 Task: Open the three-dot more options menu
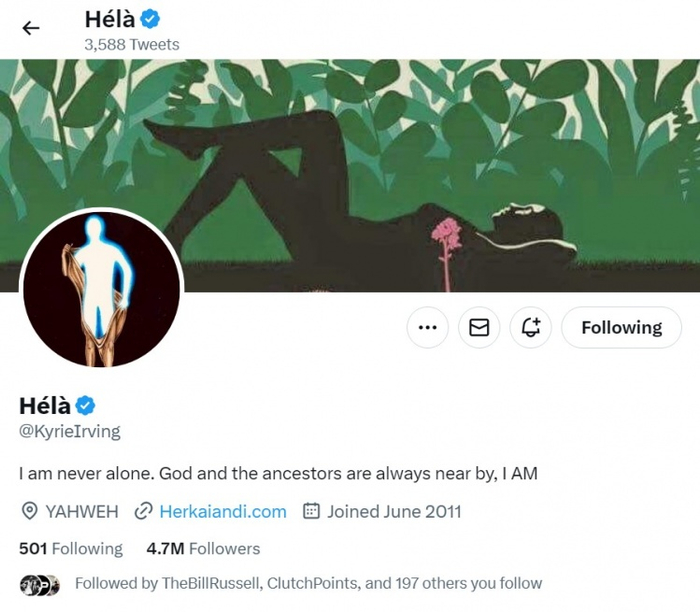coord(428,328)
